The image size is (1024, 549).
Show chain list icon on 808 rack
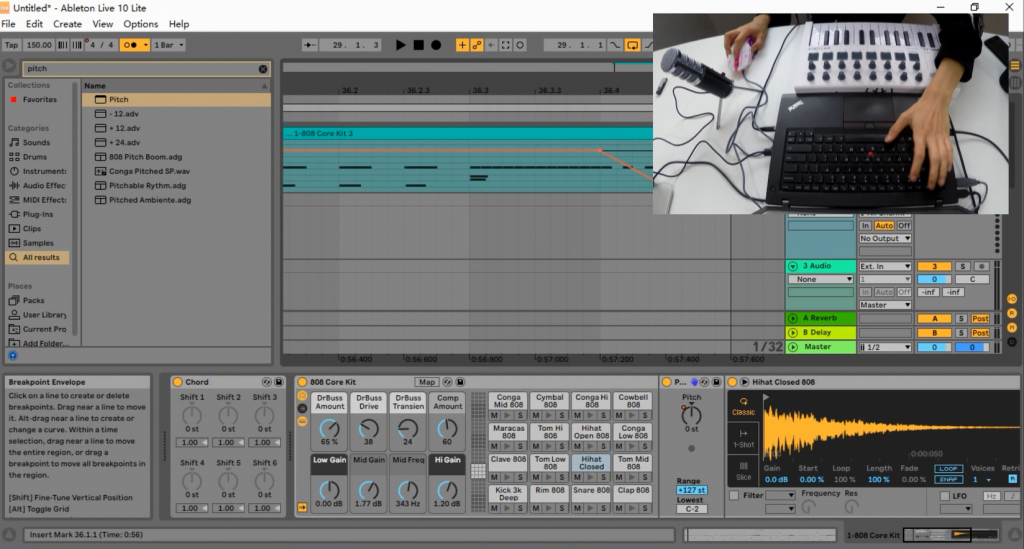302,409
